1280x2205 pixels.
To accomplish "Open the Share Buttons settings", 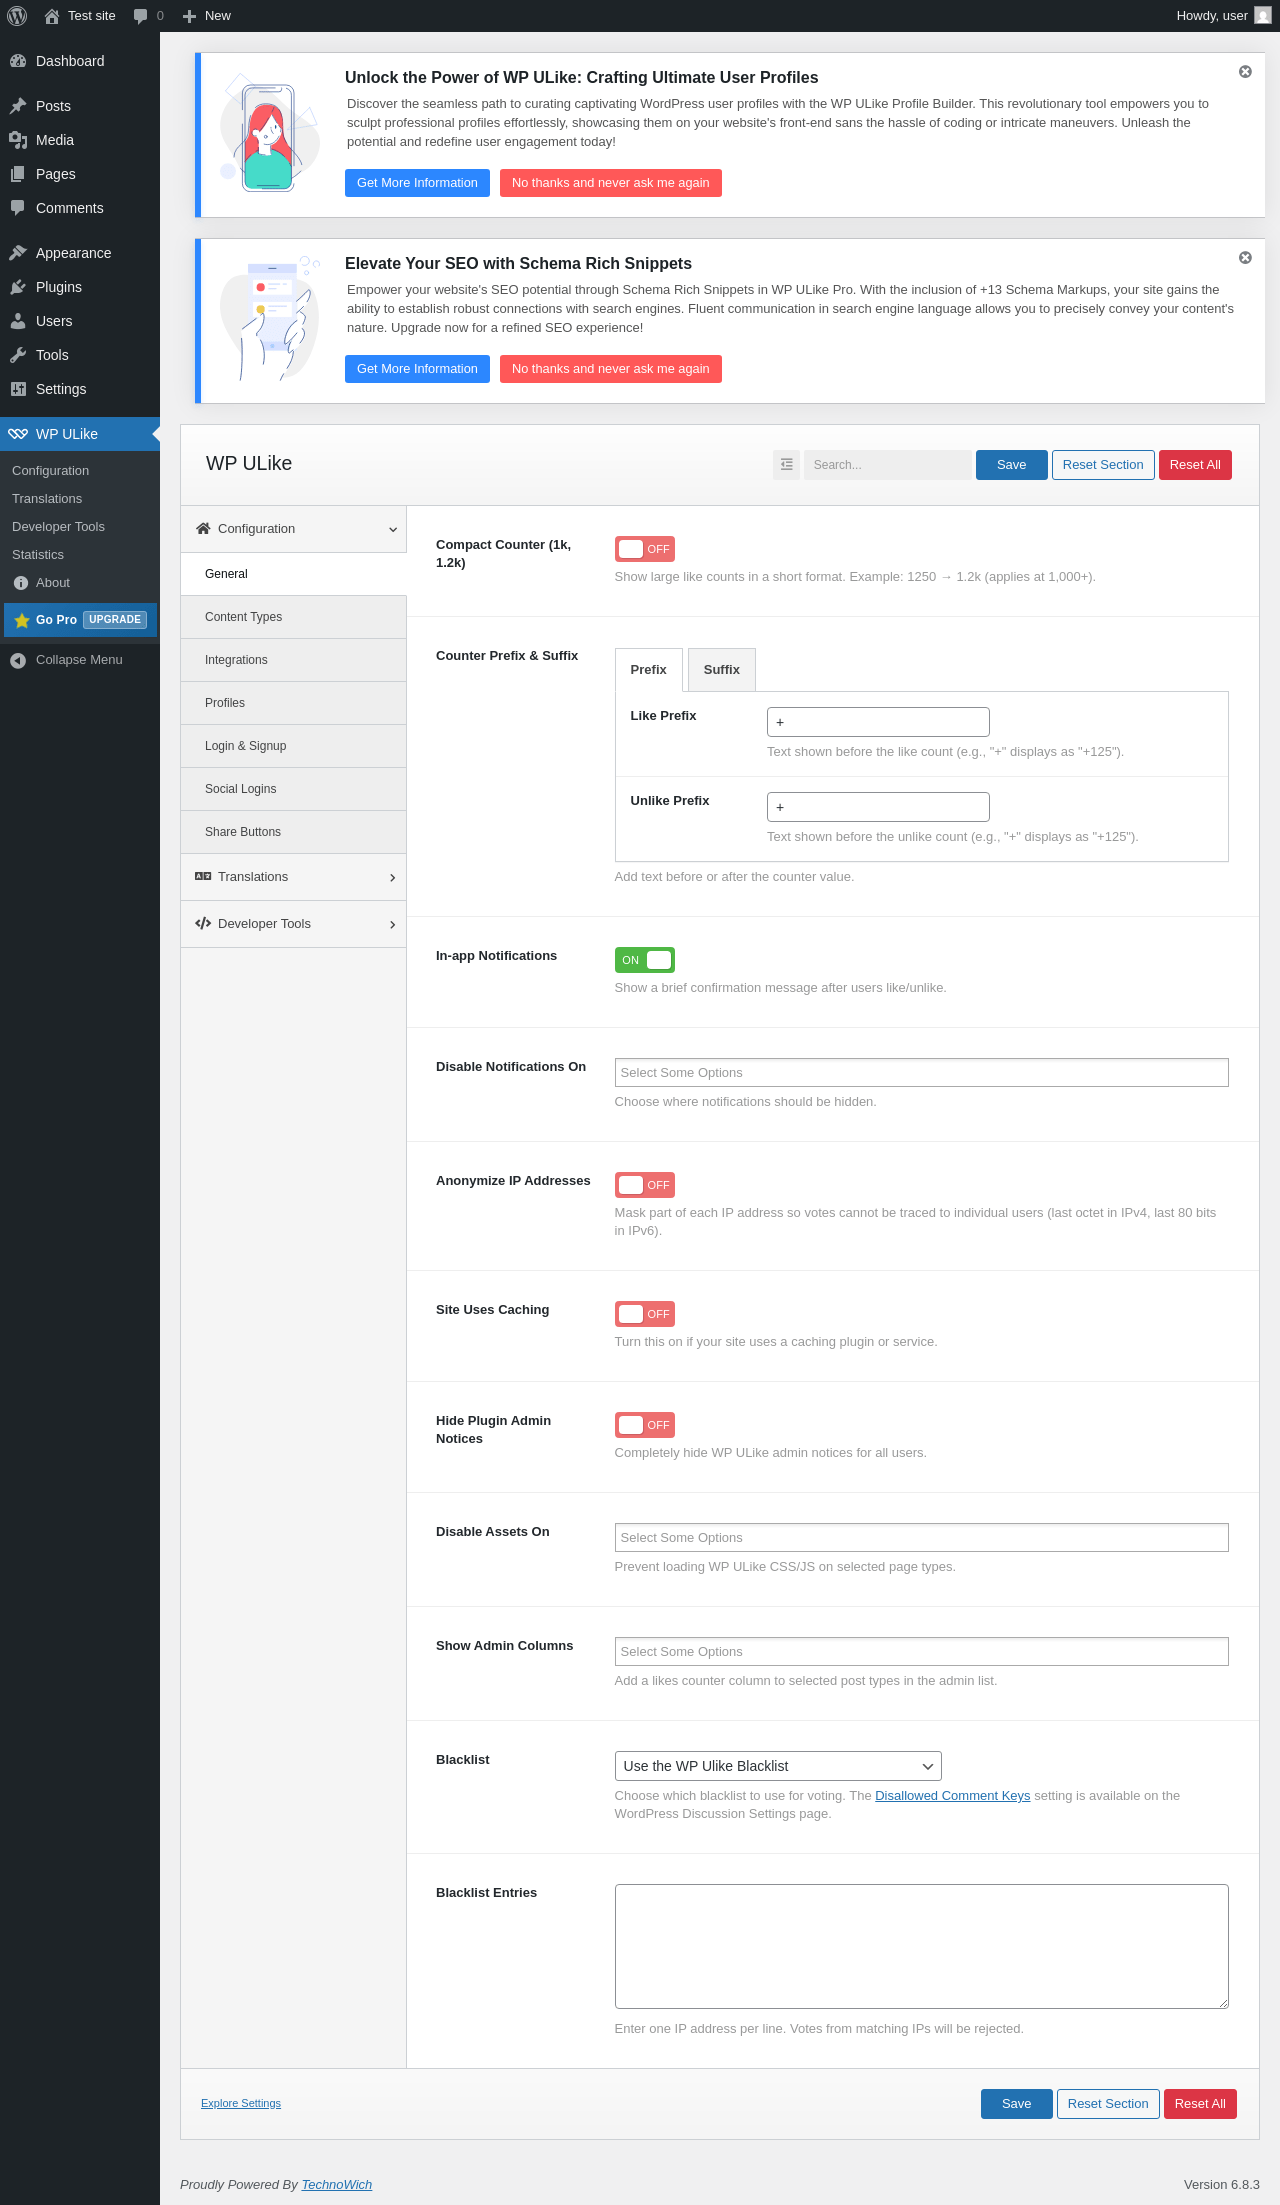I will pyautogui.click(x=294, y=832).
